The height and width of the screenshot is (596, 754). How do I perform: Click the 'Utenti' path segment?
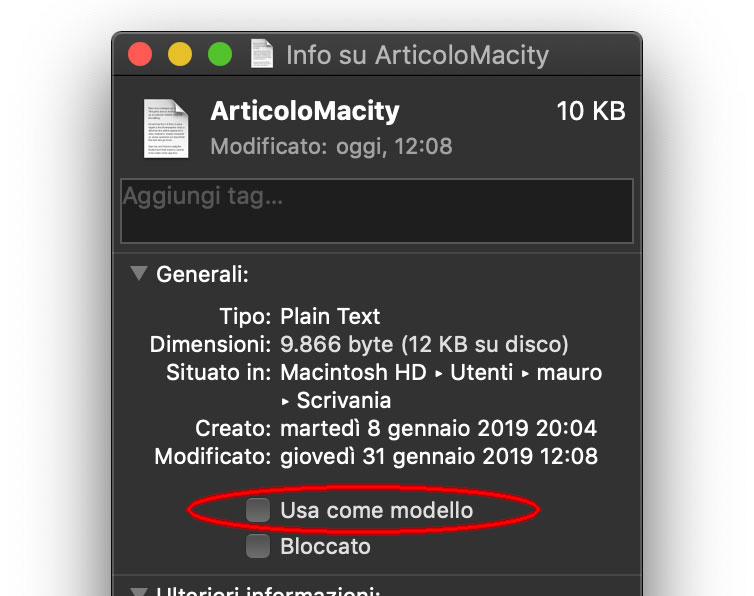[480, 373]
